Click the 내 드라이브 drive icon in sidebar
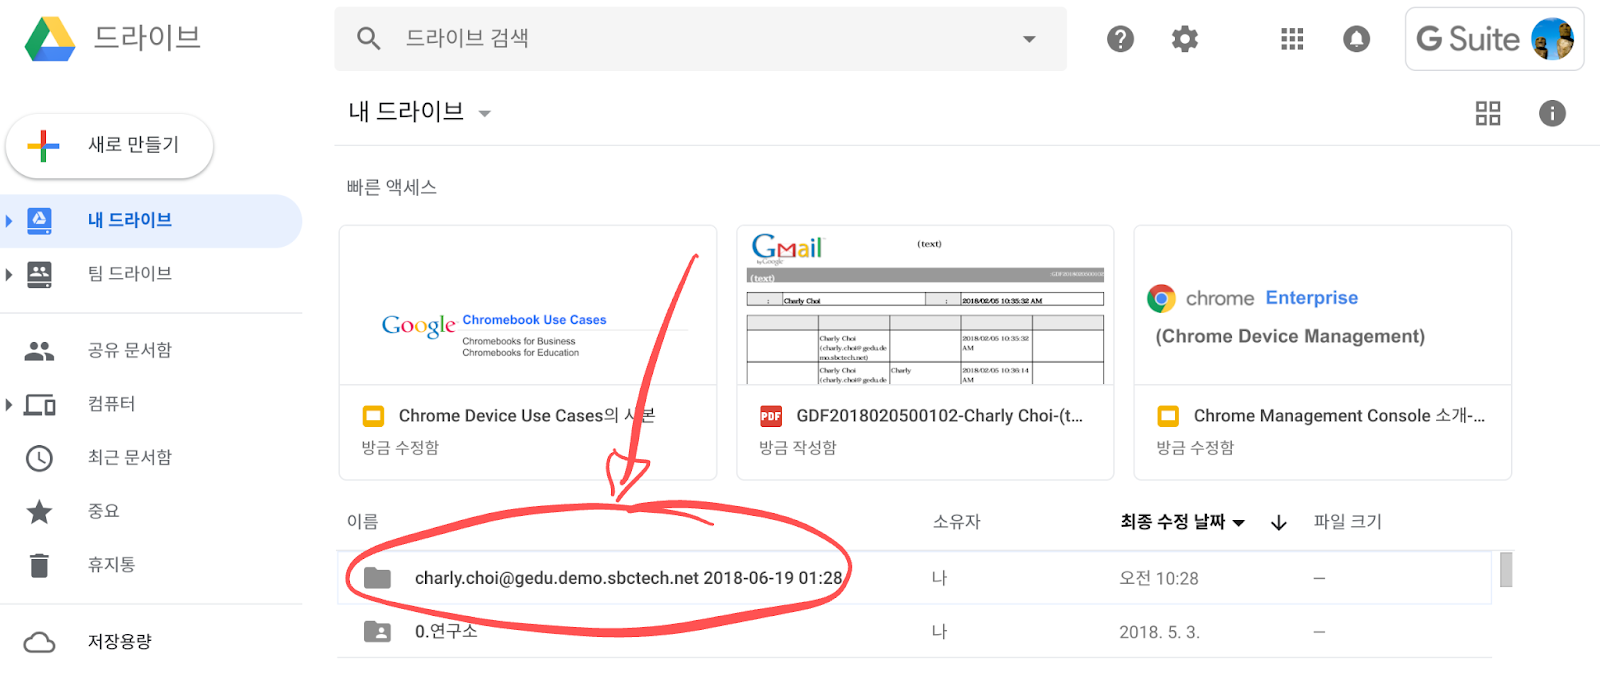 pos(39,221)
